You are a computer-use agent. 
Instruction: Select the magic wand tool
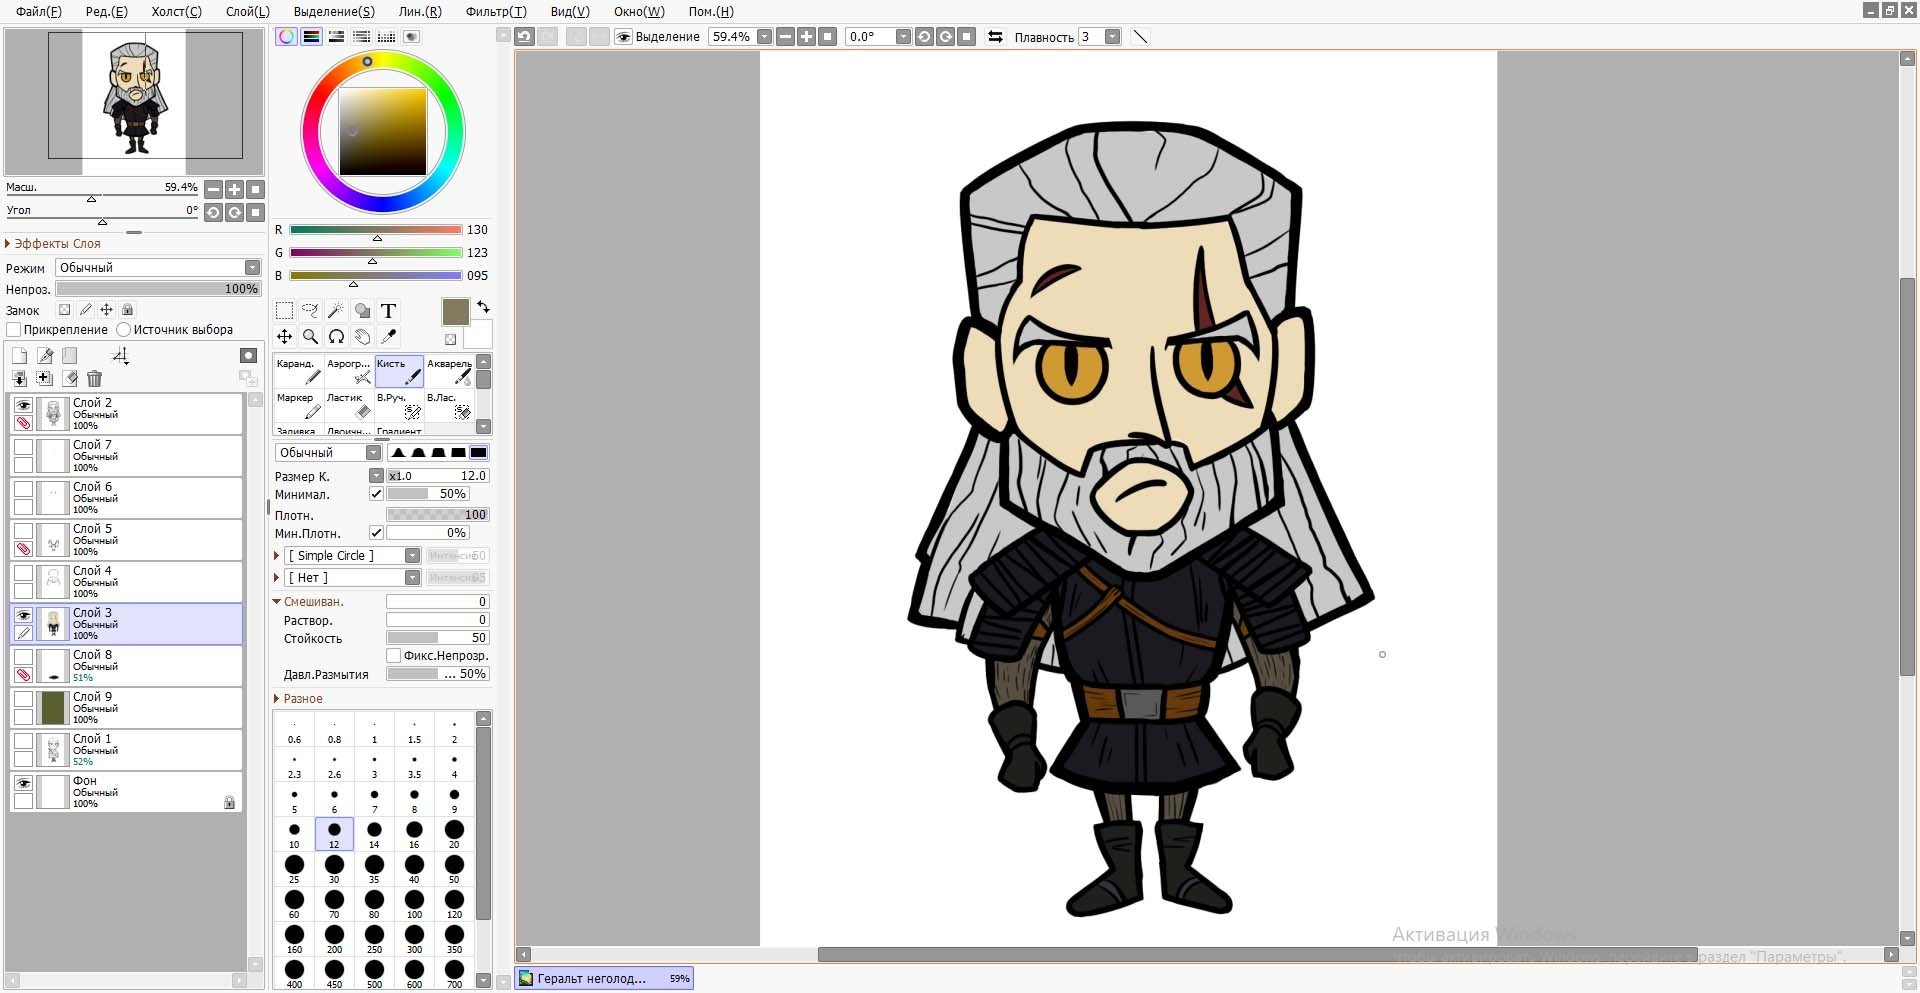pyautogui.click(x=336, y=311)
